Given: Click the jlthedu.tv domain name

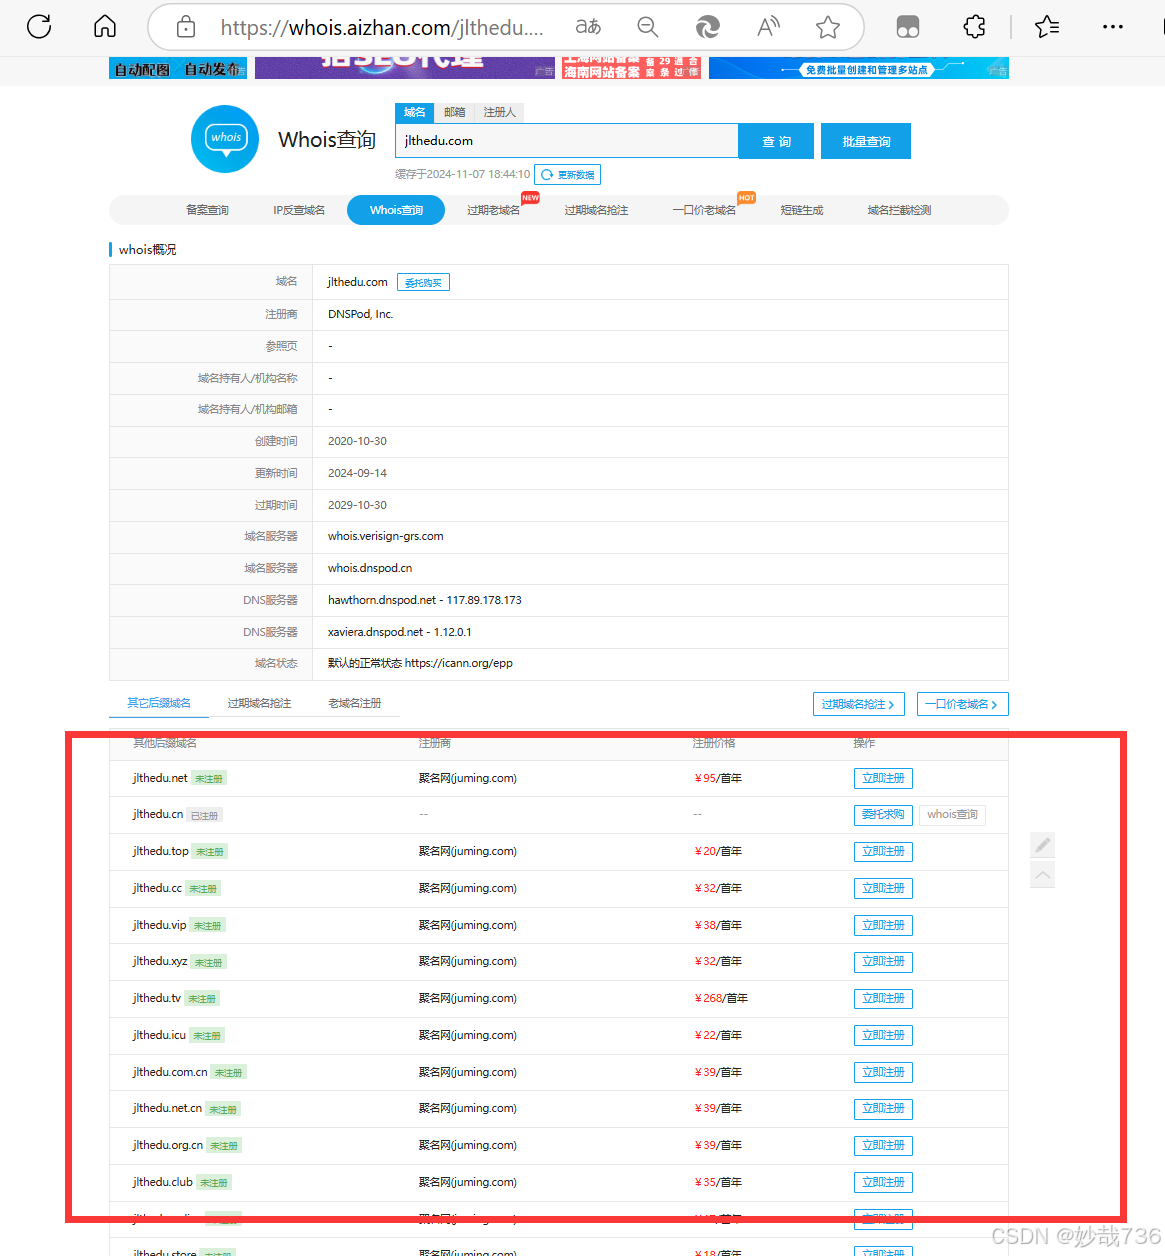Looking at the screenshot, I should tap(157, 998).
